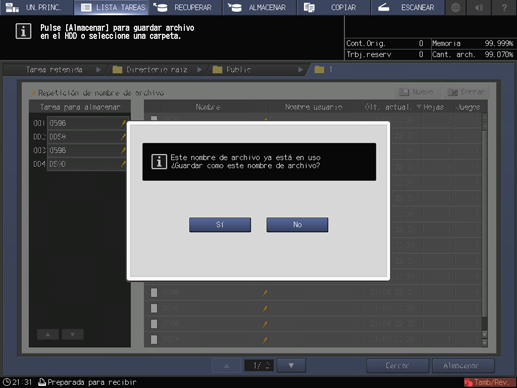Screen dimensions: 517x388
Task: Sort by the Nombre usuario column header
Action: pyautogui.click(x=313, y=107)
